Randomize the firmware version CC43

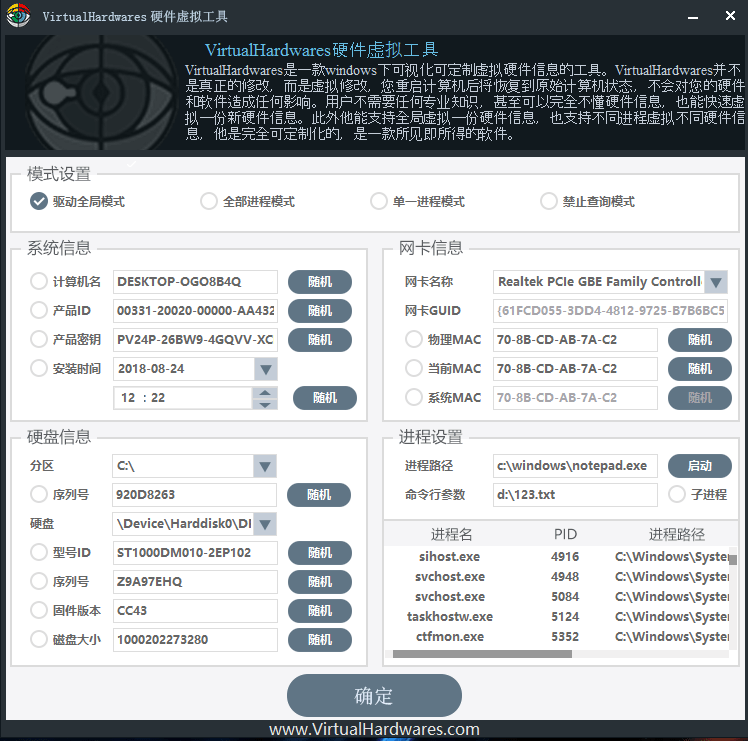[x=320, y=611]
